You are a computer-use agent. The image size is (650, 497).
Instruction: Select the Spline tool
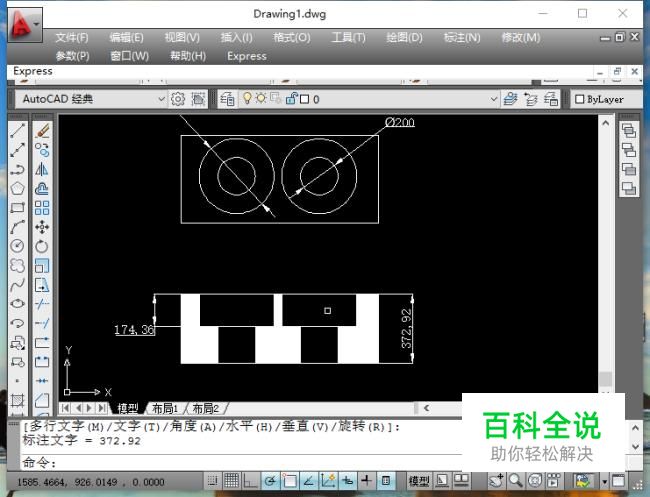click(x=17, y=285)
